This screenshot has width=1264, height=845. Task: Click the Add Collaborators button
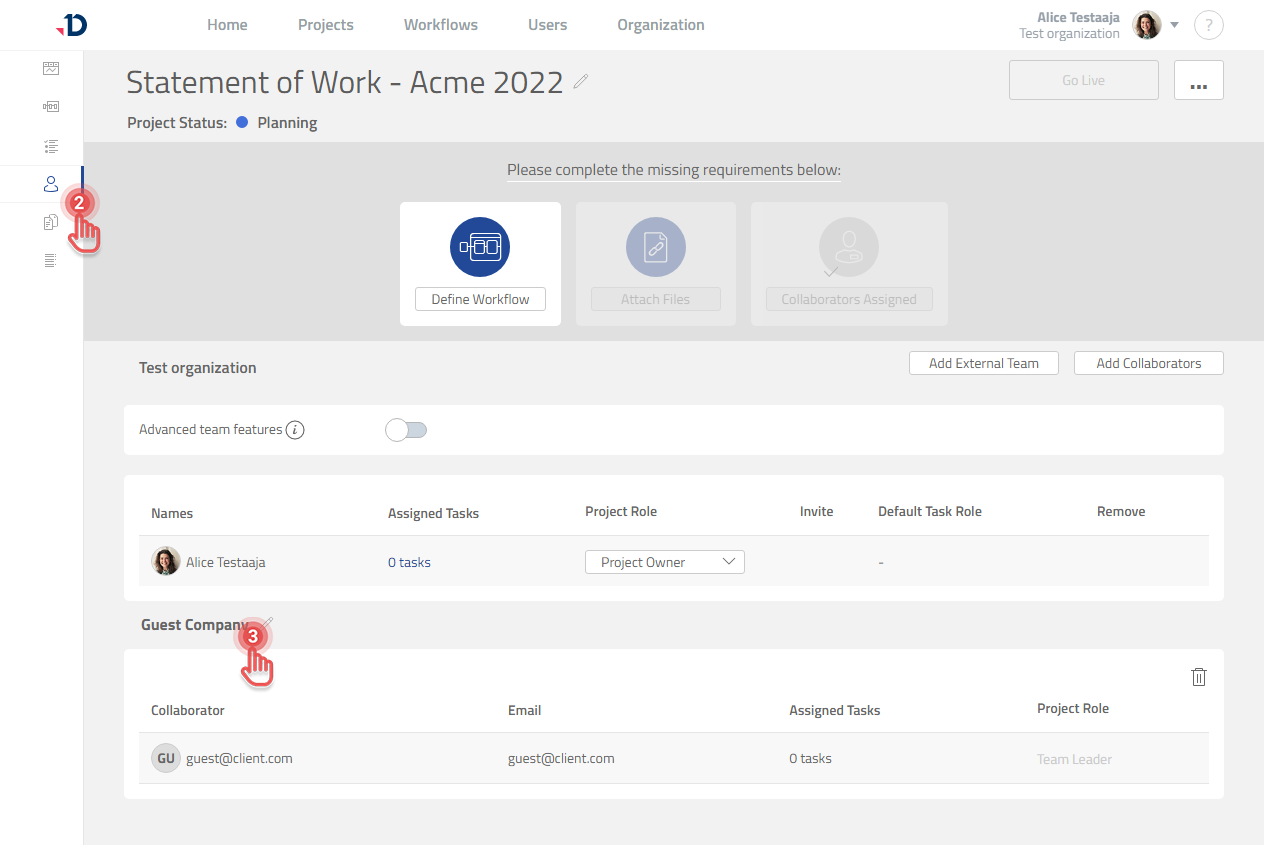coord(1148,363)
